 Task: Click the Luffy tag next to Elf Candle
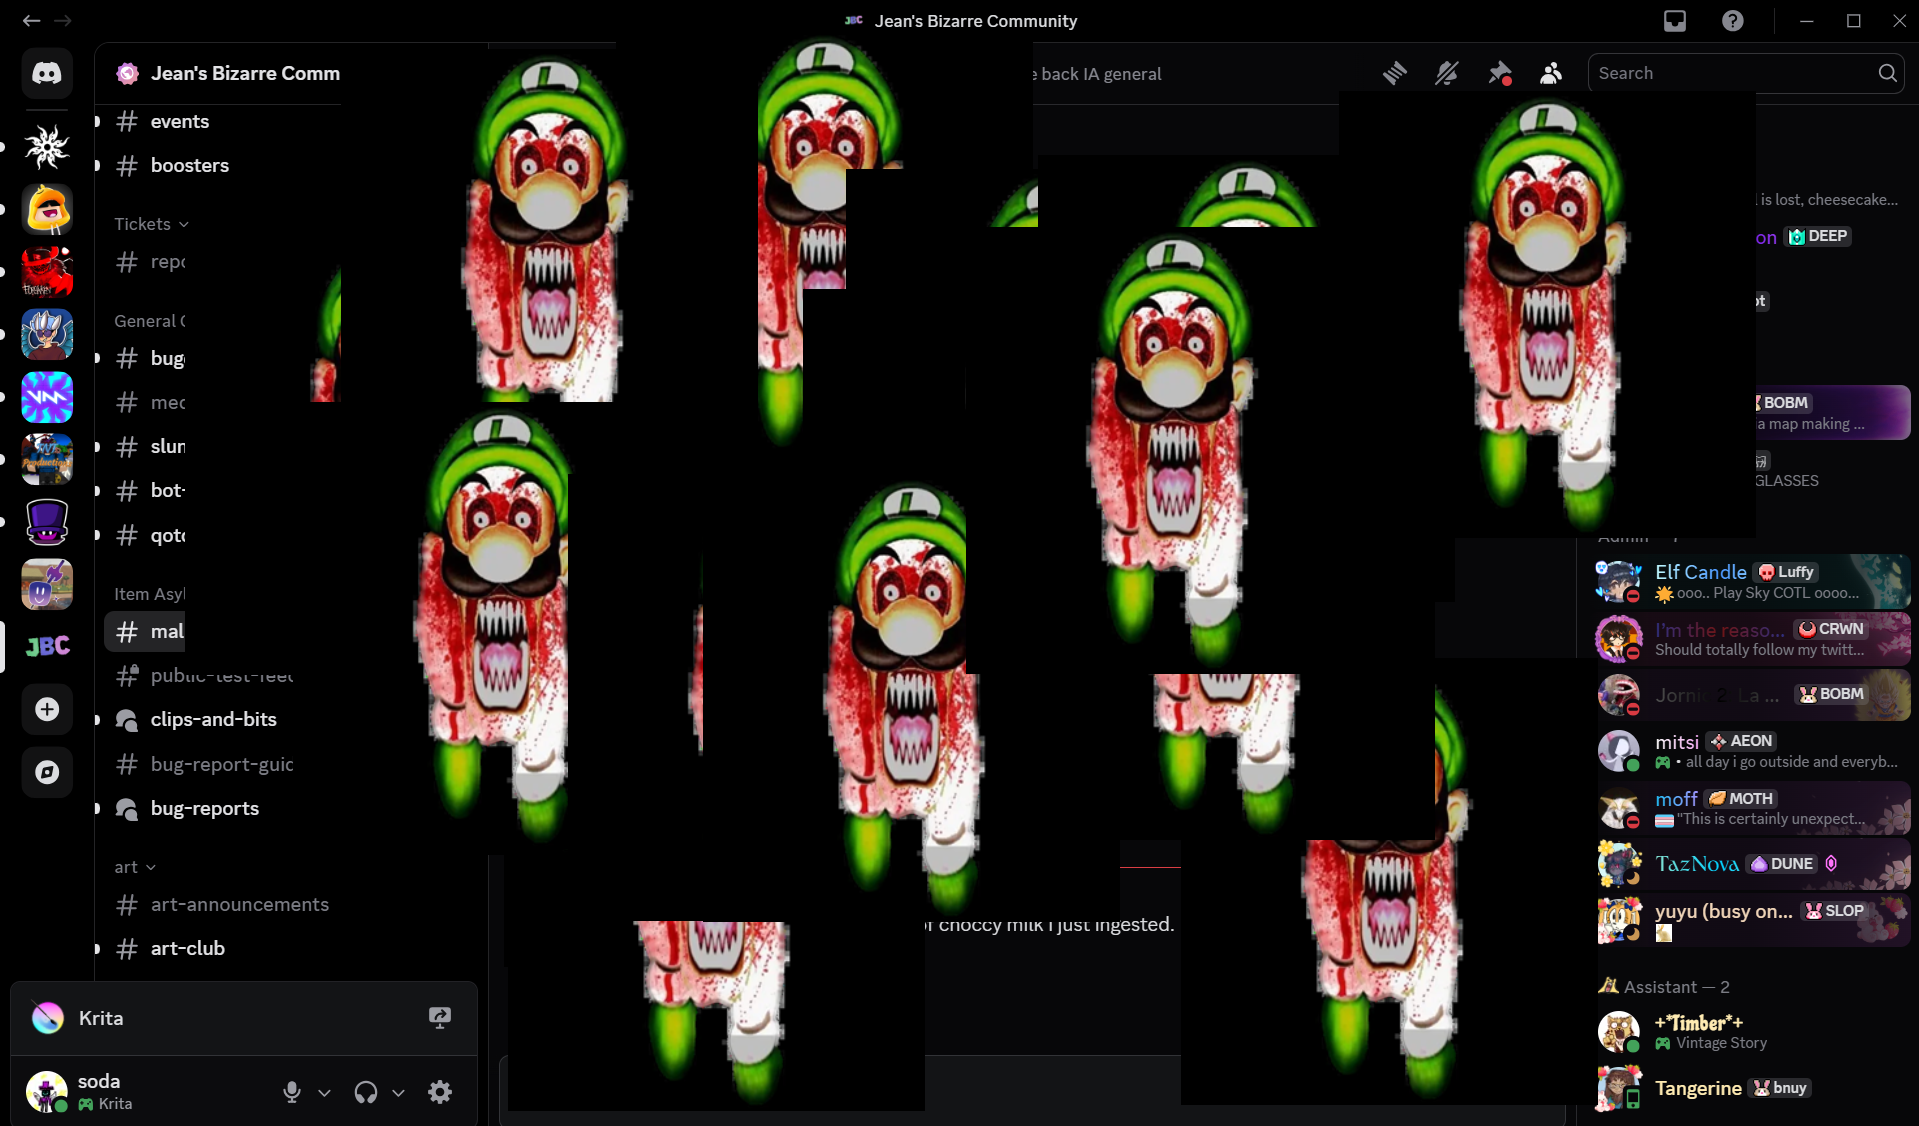click(x=1786, y=572)
